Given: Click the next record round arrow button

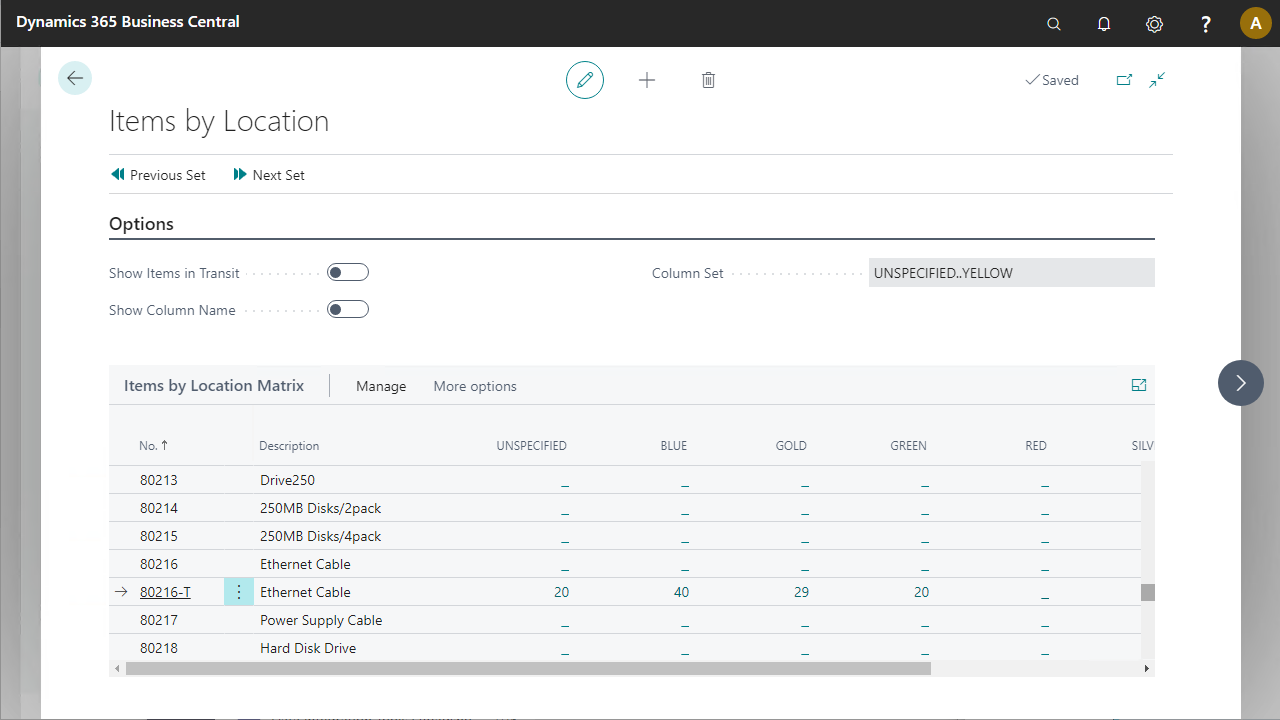Looking at the screenshot, I should coord(1241,383).
